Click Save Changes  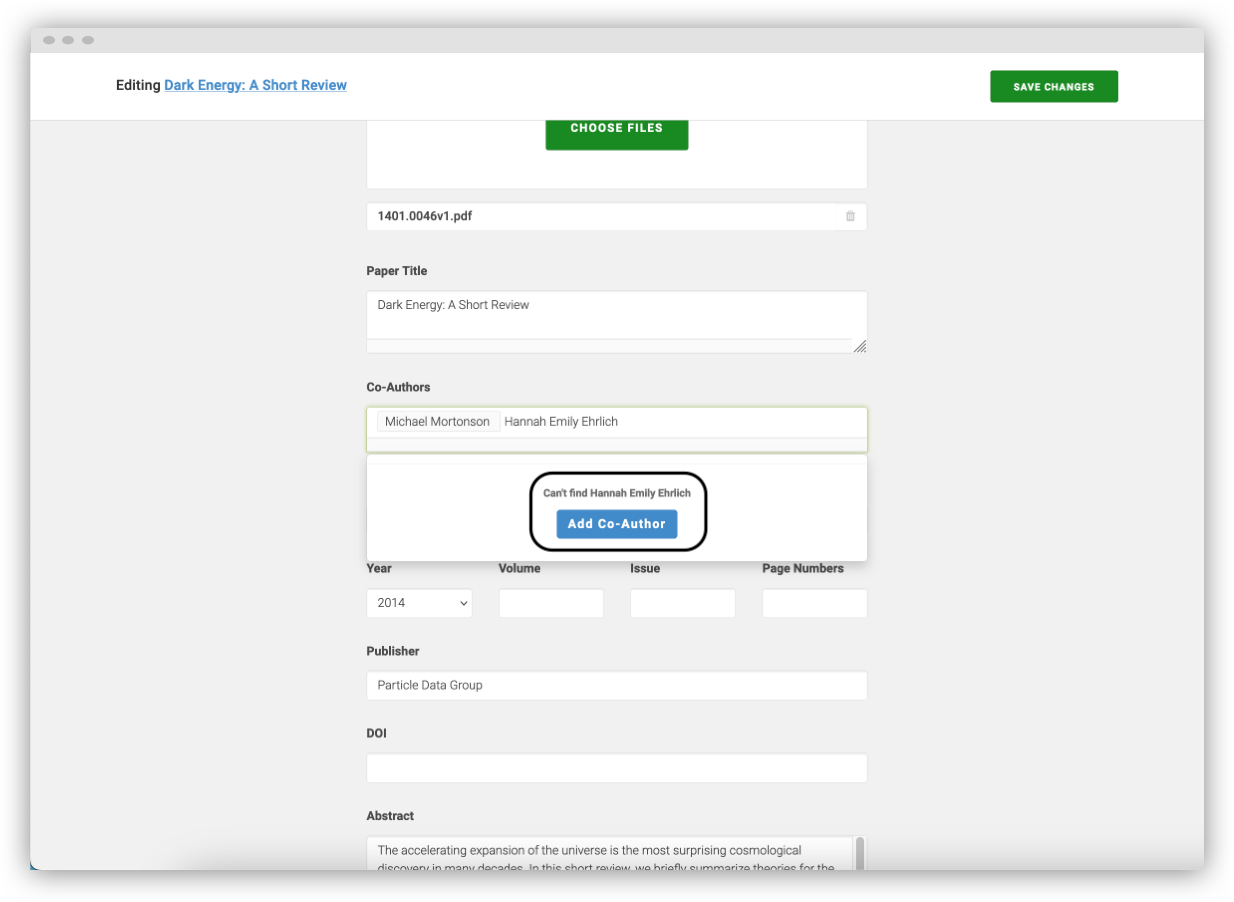coord(1053,86)
